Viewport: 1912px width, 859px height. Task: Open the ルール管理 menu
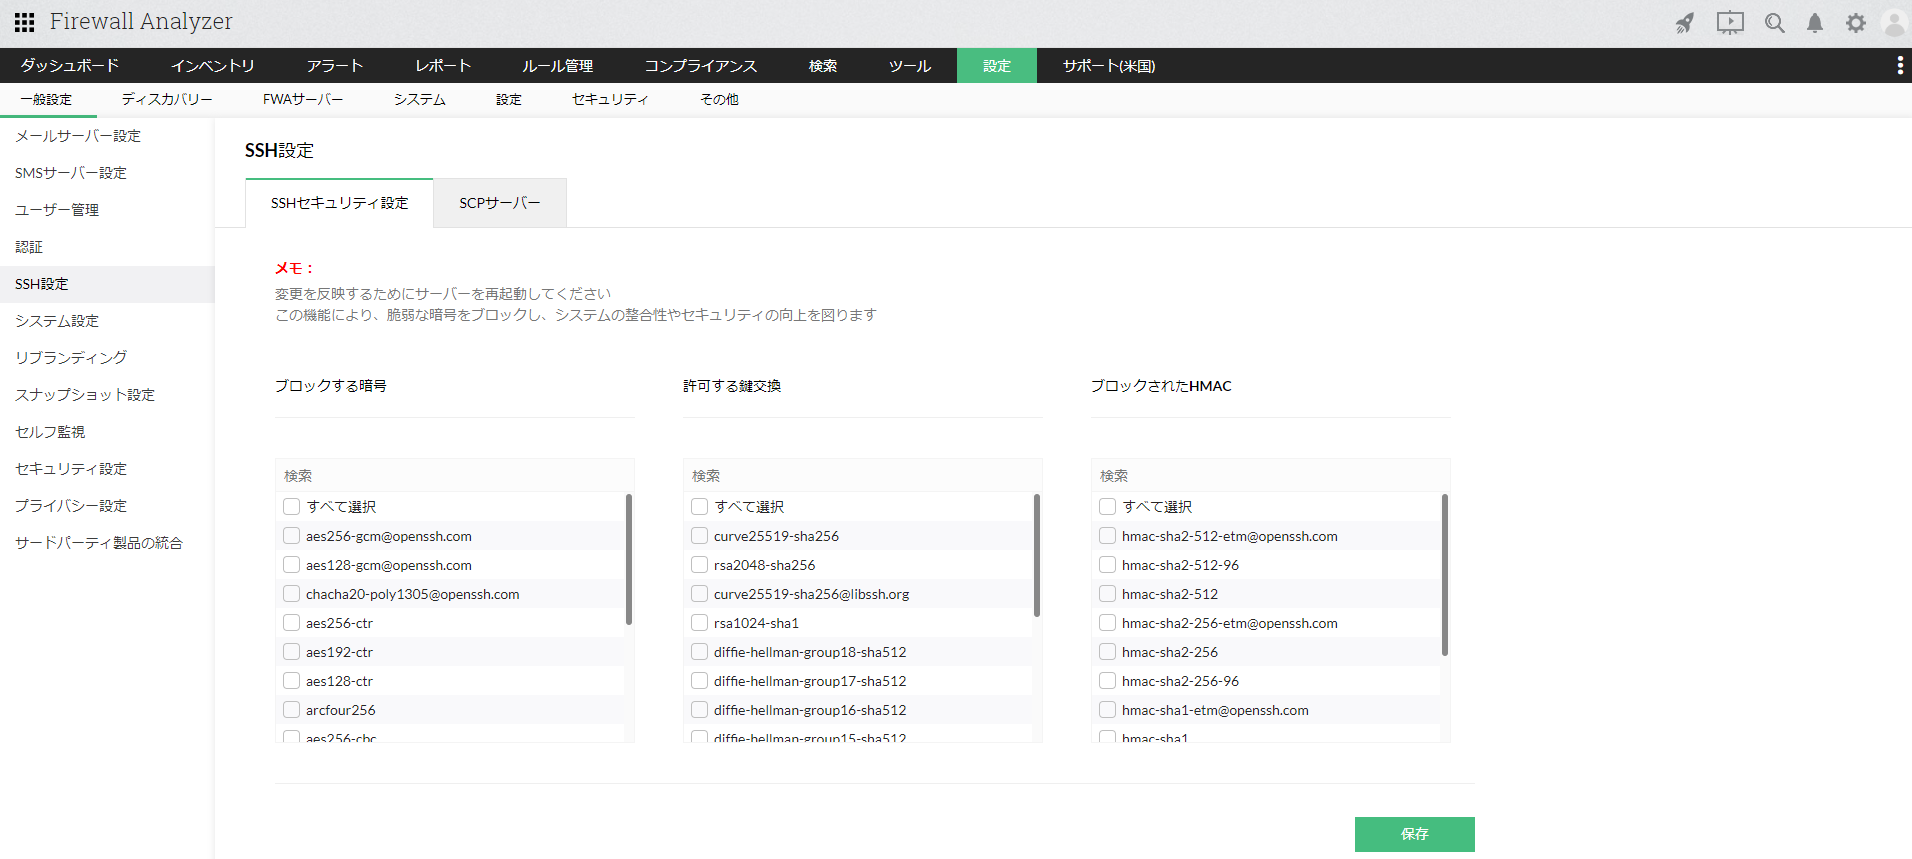pos(558,66)
